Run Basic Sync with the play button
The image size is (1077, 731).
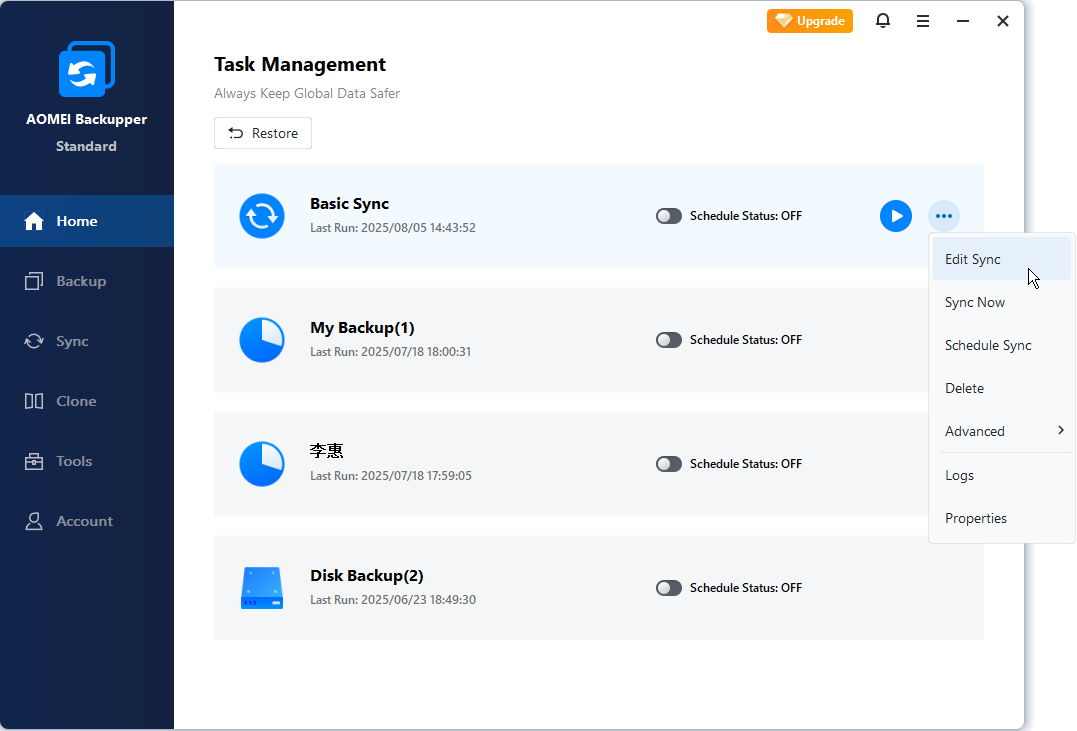pyautogui.click(x=895, y=216)
